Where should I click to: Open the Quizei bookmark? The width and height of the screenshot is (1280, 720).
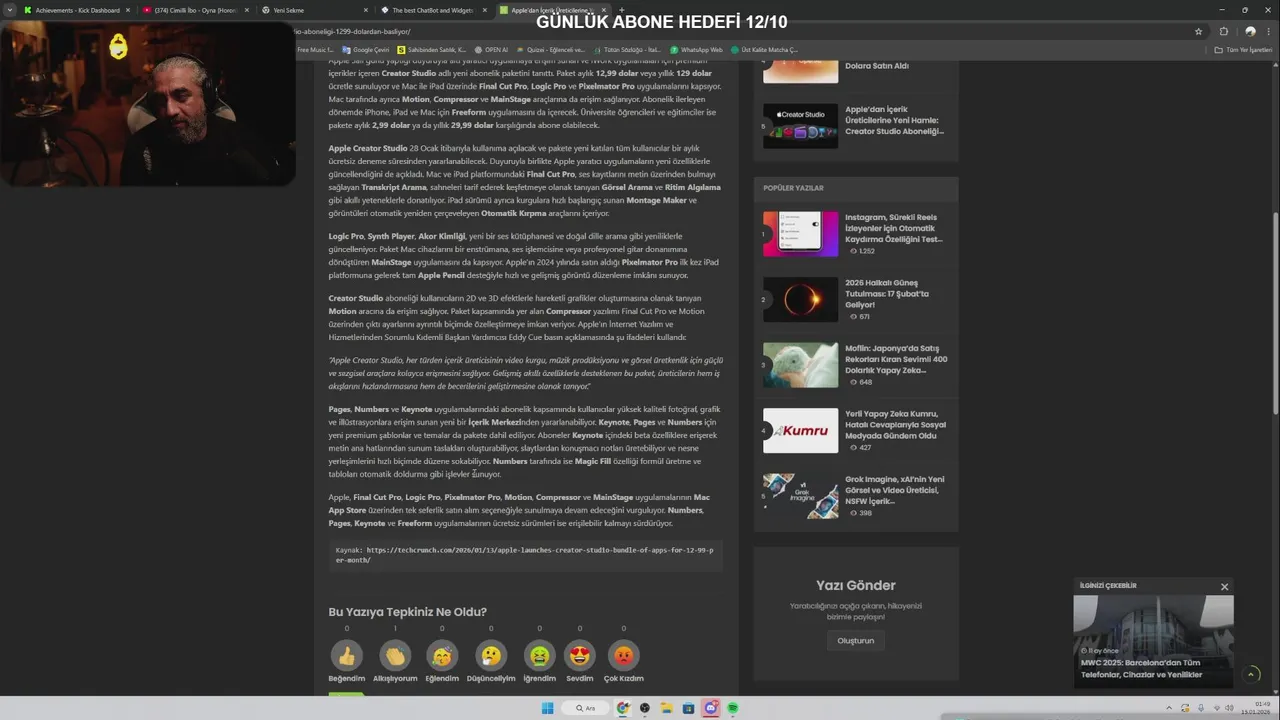tap(550, 49)
